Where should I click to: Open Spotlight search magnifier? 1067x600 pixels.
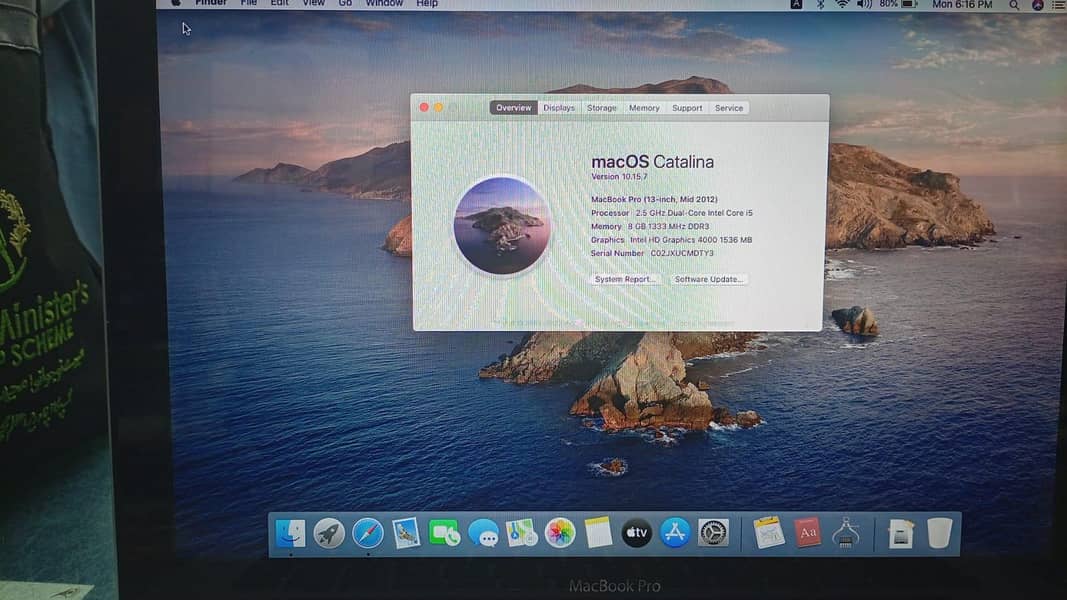coord(1014,5)
